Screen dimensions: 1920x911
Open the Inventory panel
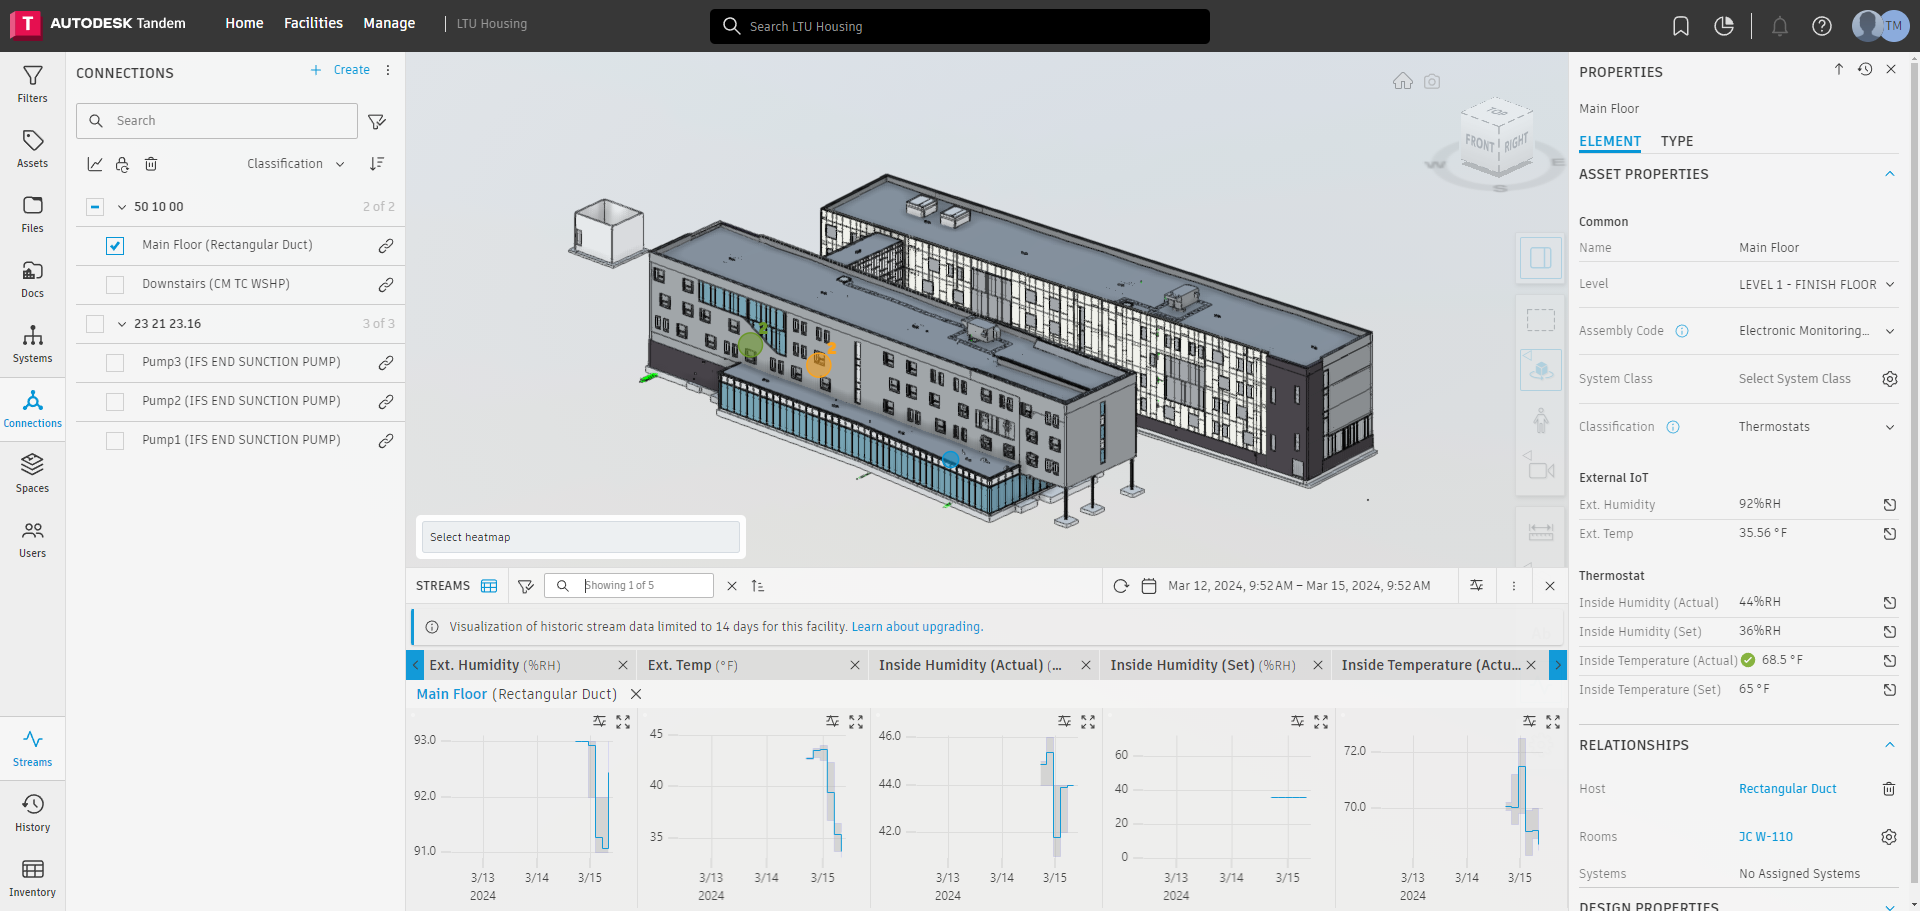tap(32, 878)
